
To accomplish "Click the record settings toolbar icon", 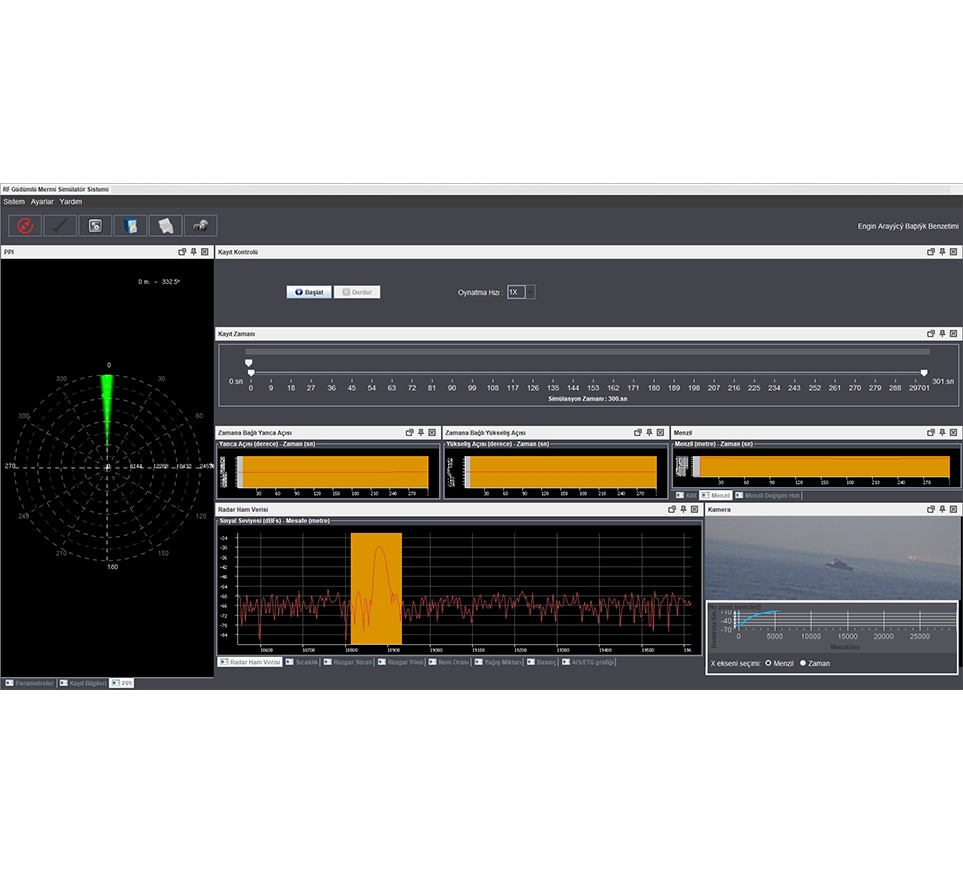I will [x=95, y=226].
